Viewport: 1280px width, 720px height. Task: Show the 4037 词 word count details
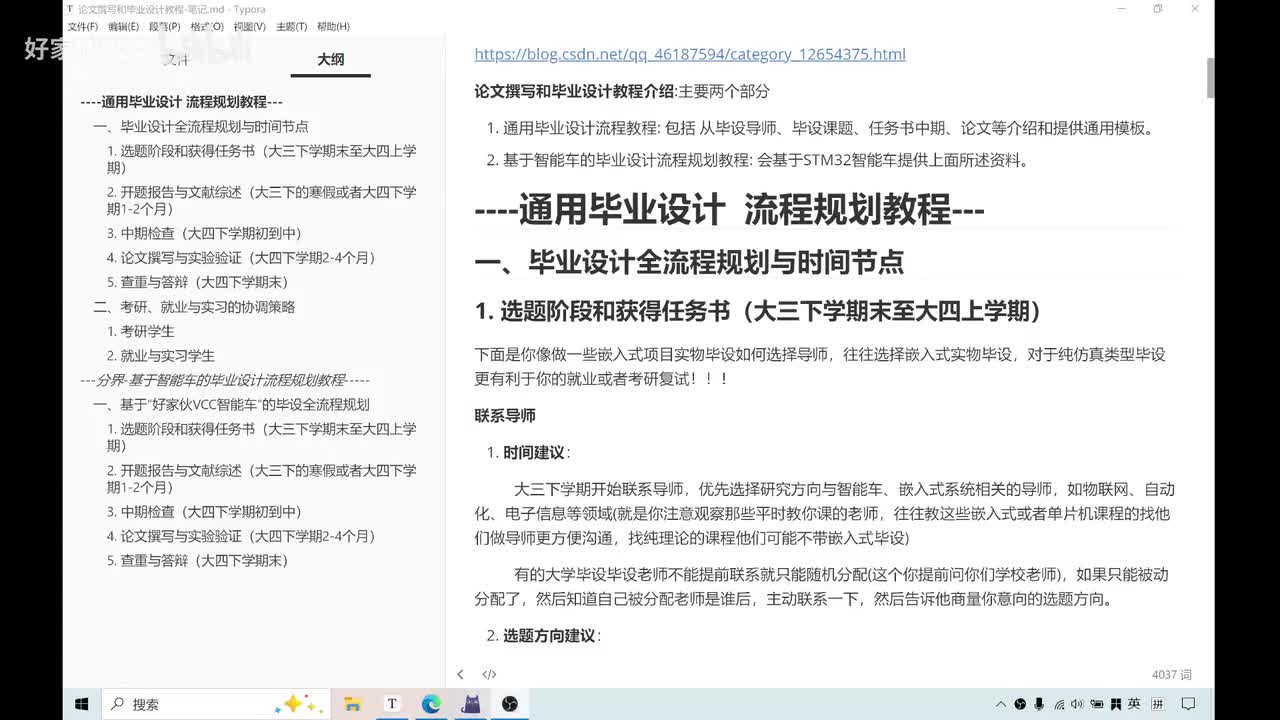click(1171, 675)
